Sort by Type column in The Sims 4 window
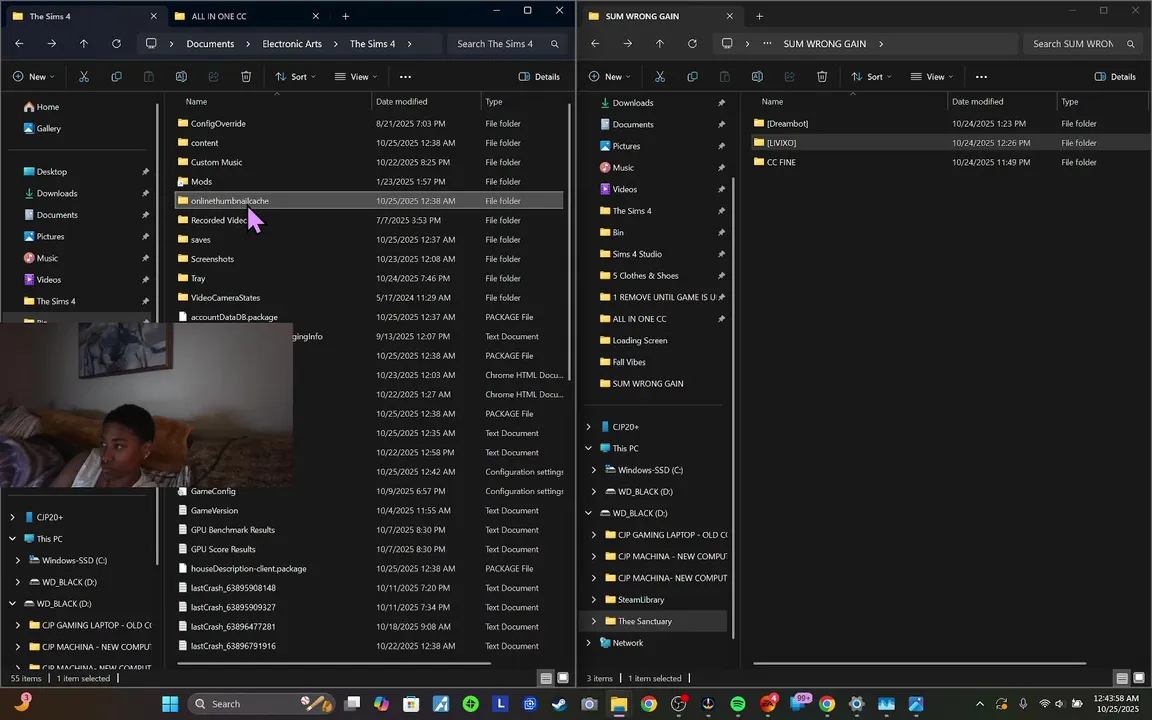 pos(523,101)
